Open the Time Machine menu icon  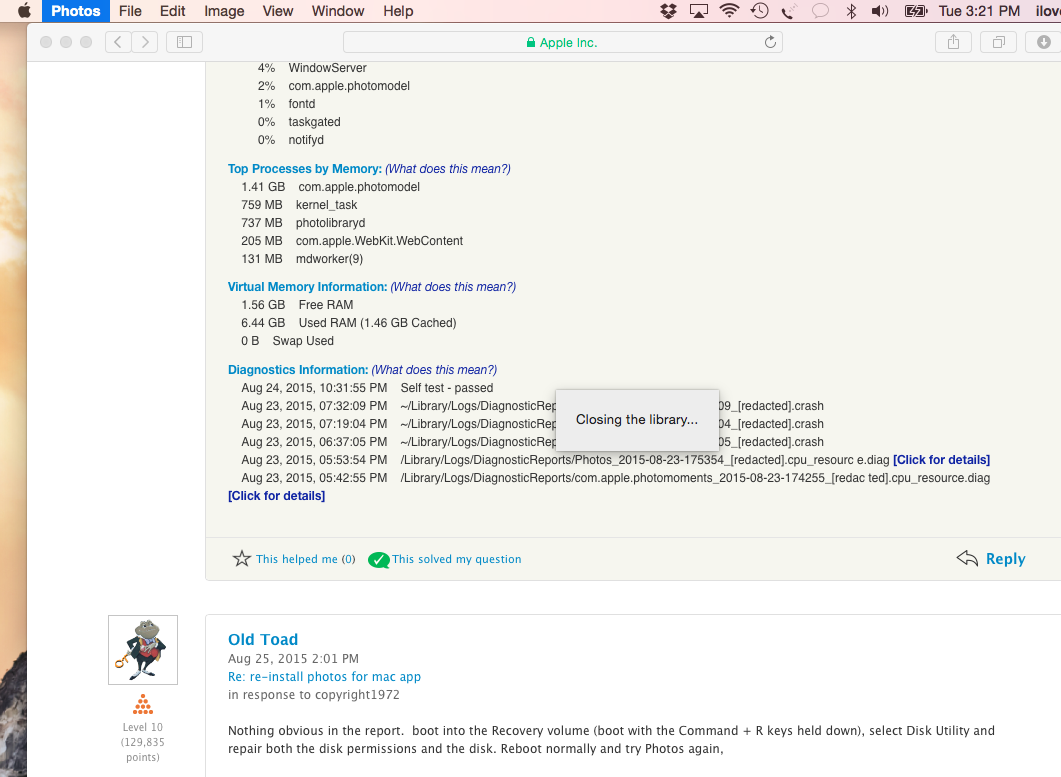[x=760, y=11]
